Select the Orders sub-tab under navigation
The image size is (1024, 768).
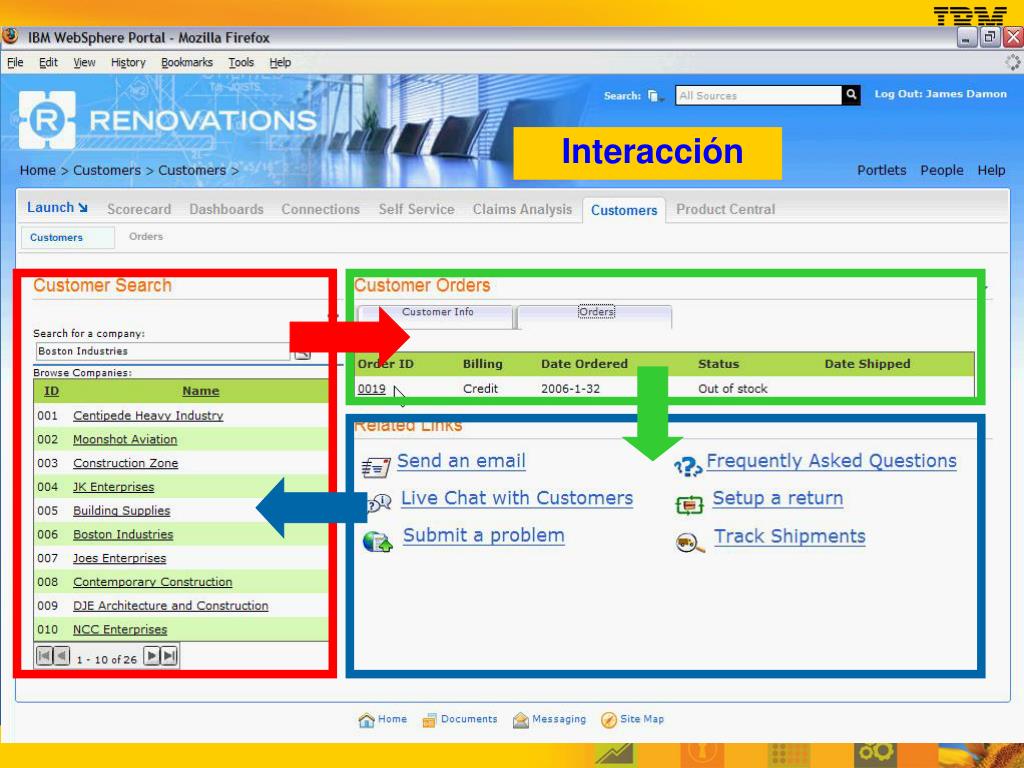coord(146,236)
